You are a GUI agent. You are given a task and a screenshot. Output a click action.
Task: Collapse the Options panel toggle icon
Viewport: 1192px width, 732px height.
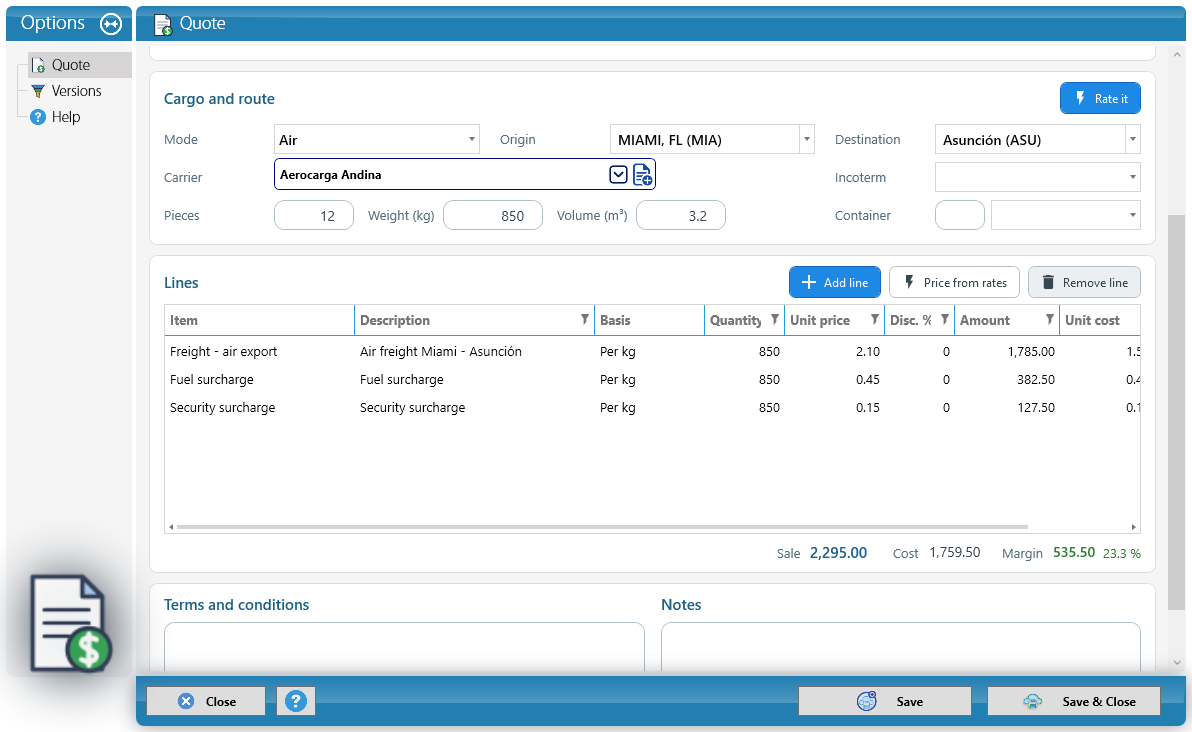pos(111,24)
